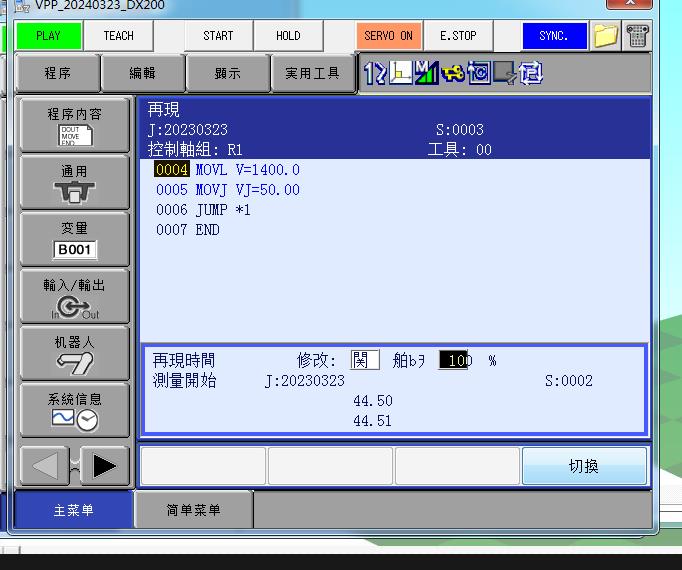Open the 程序內容 (job content) menu
The image size is (682, 570).
[x=75, y=124]
